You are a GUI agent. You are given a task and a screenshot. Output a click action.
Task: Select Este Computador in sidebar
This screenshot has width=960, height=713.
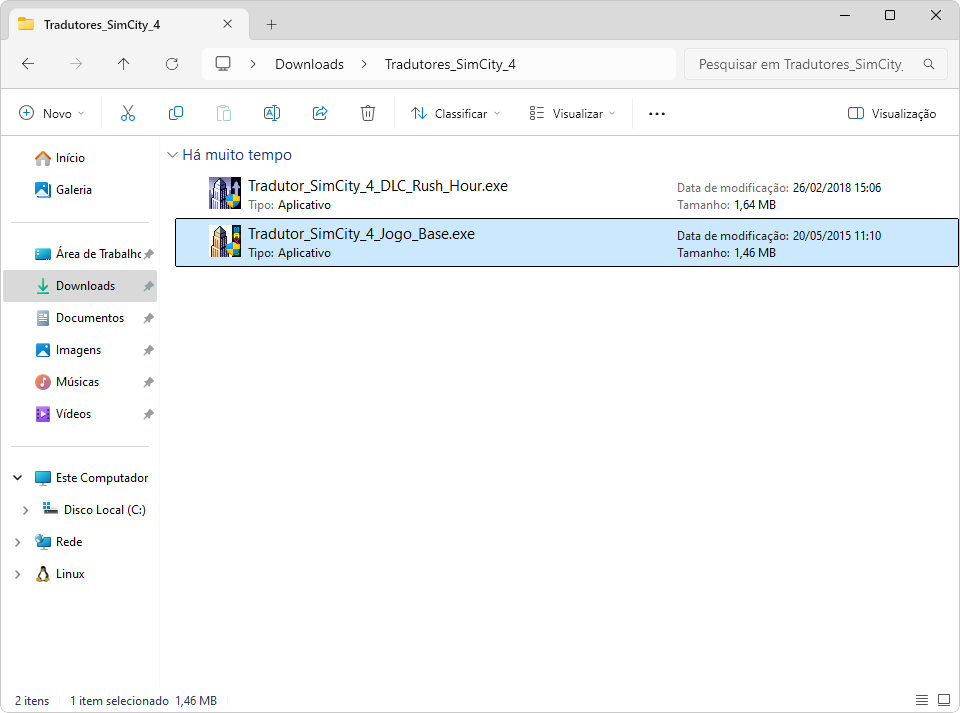click(102, 478)
